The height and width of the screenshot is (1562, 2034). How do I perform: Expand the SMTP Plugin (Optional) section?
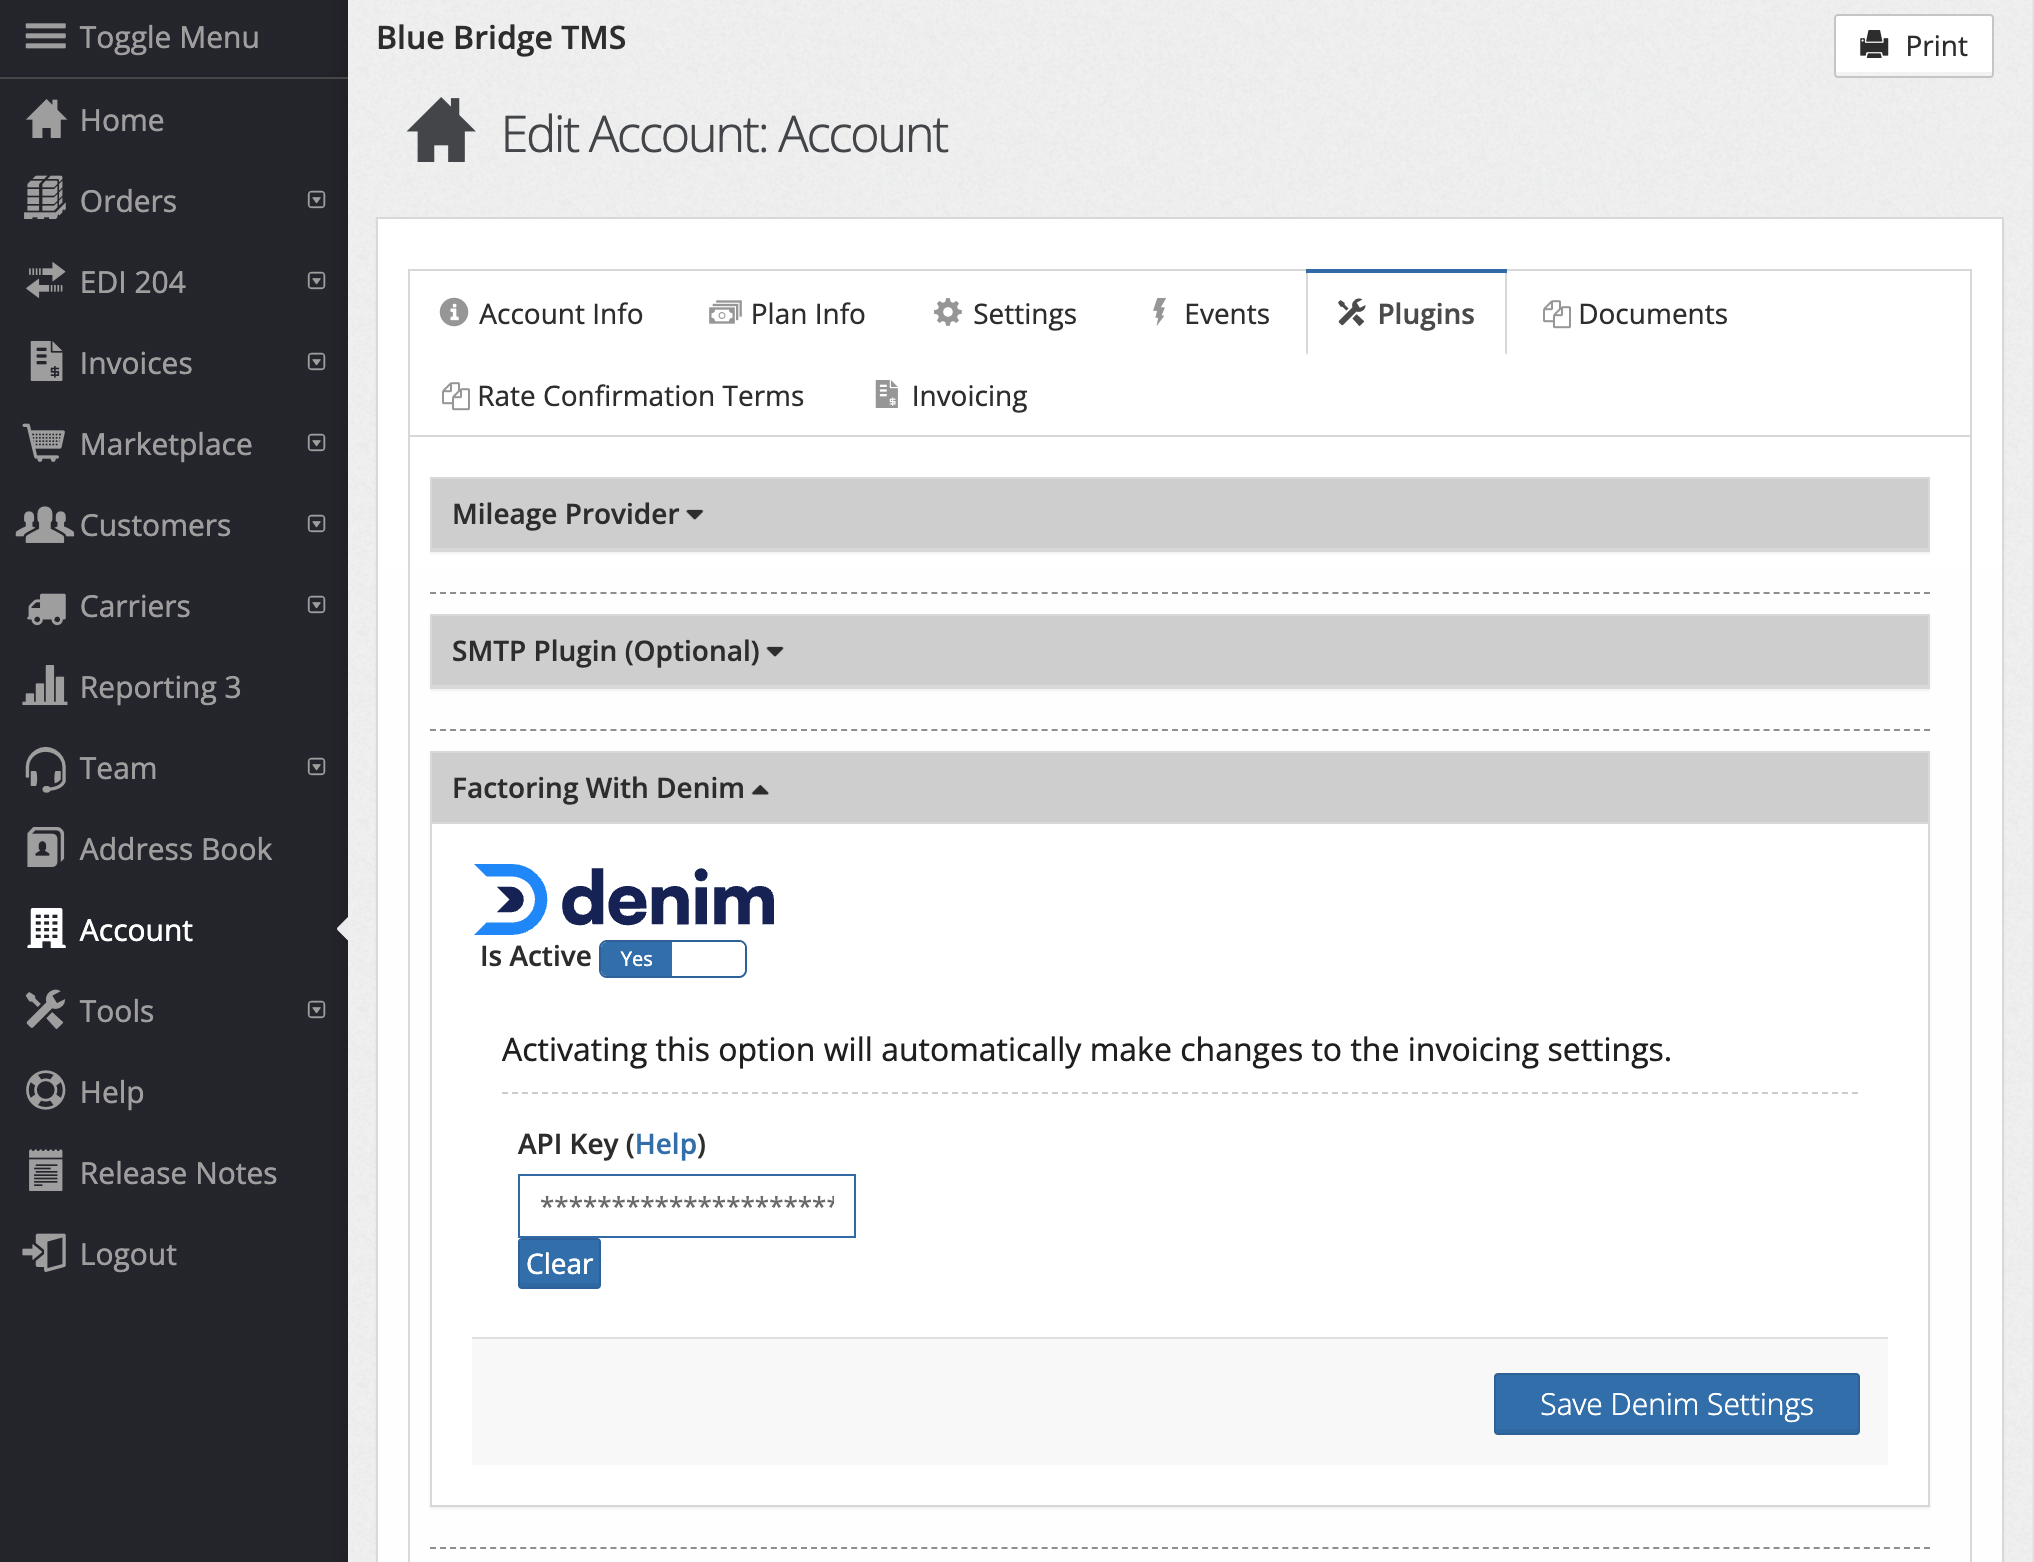pyautogui.click(x=1179, y=651)
